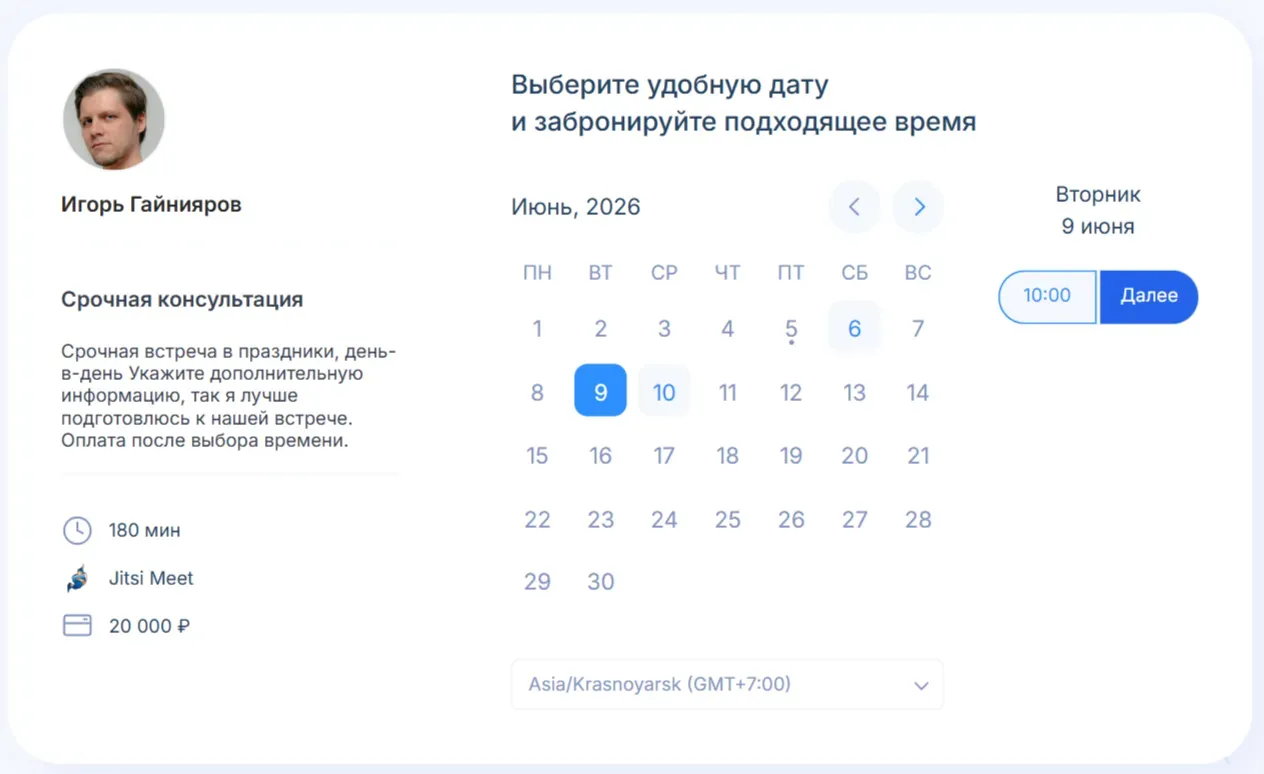Viewport: 1264px width, 774px height.
Task: Click date 18 in the calendar
Action: (727, 455)
